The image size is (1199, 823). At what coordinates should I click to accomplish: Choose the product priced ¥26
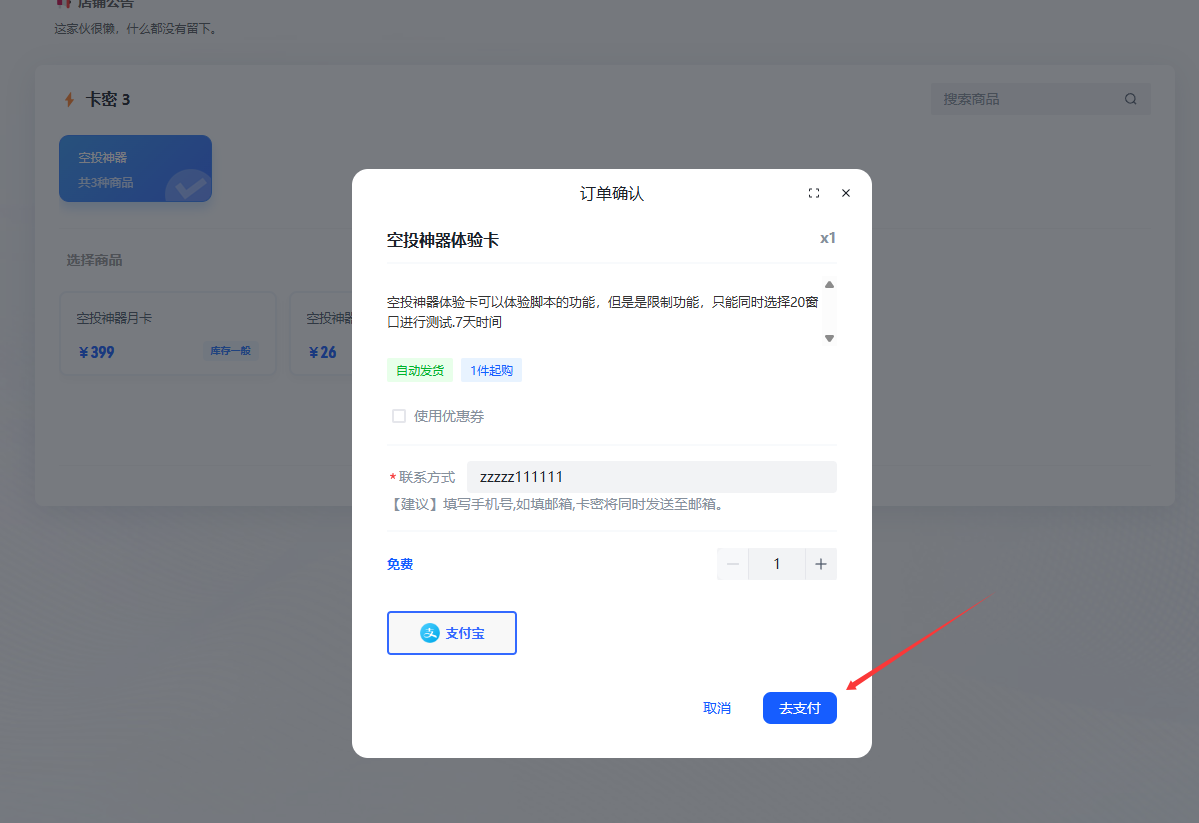(x=321, y=334)
